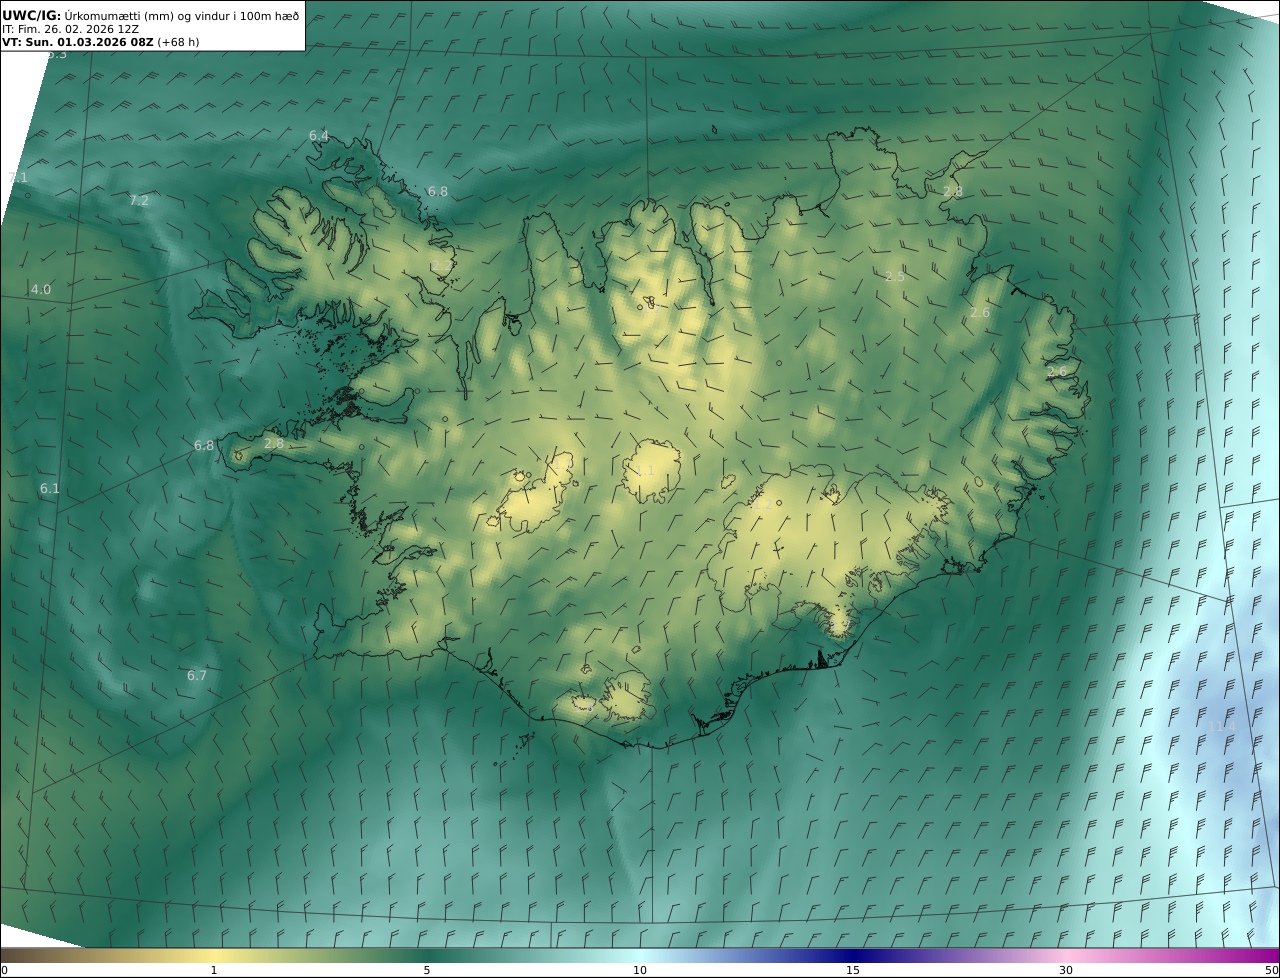1280x978 pixels.
Task: Click the 6.1 value label in the west
Action: pos(49,489)
